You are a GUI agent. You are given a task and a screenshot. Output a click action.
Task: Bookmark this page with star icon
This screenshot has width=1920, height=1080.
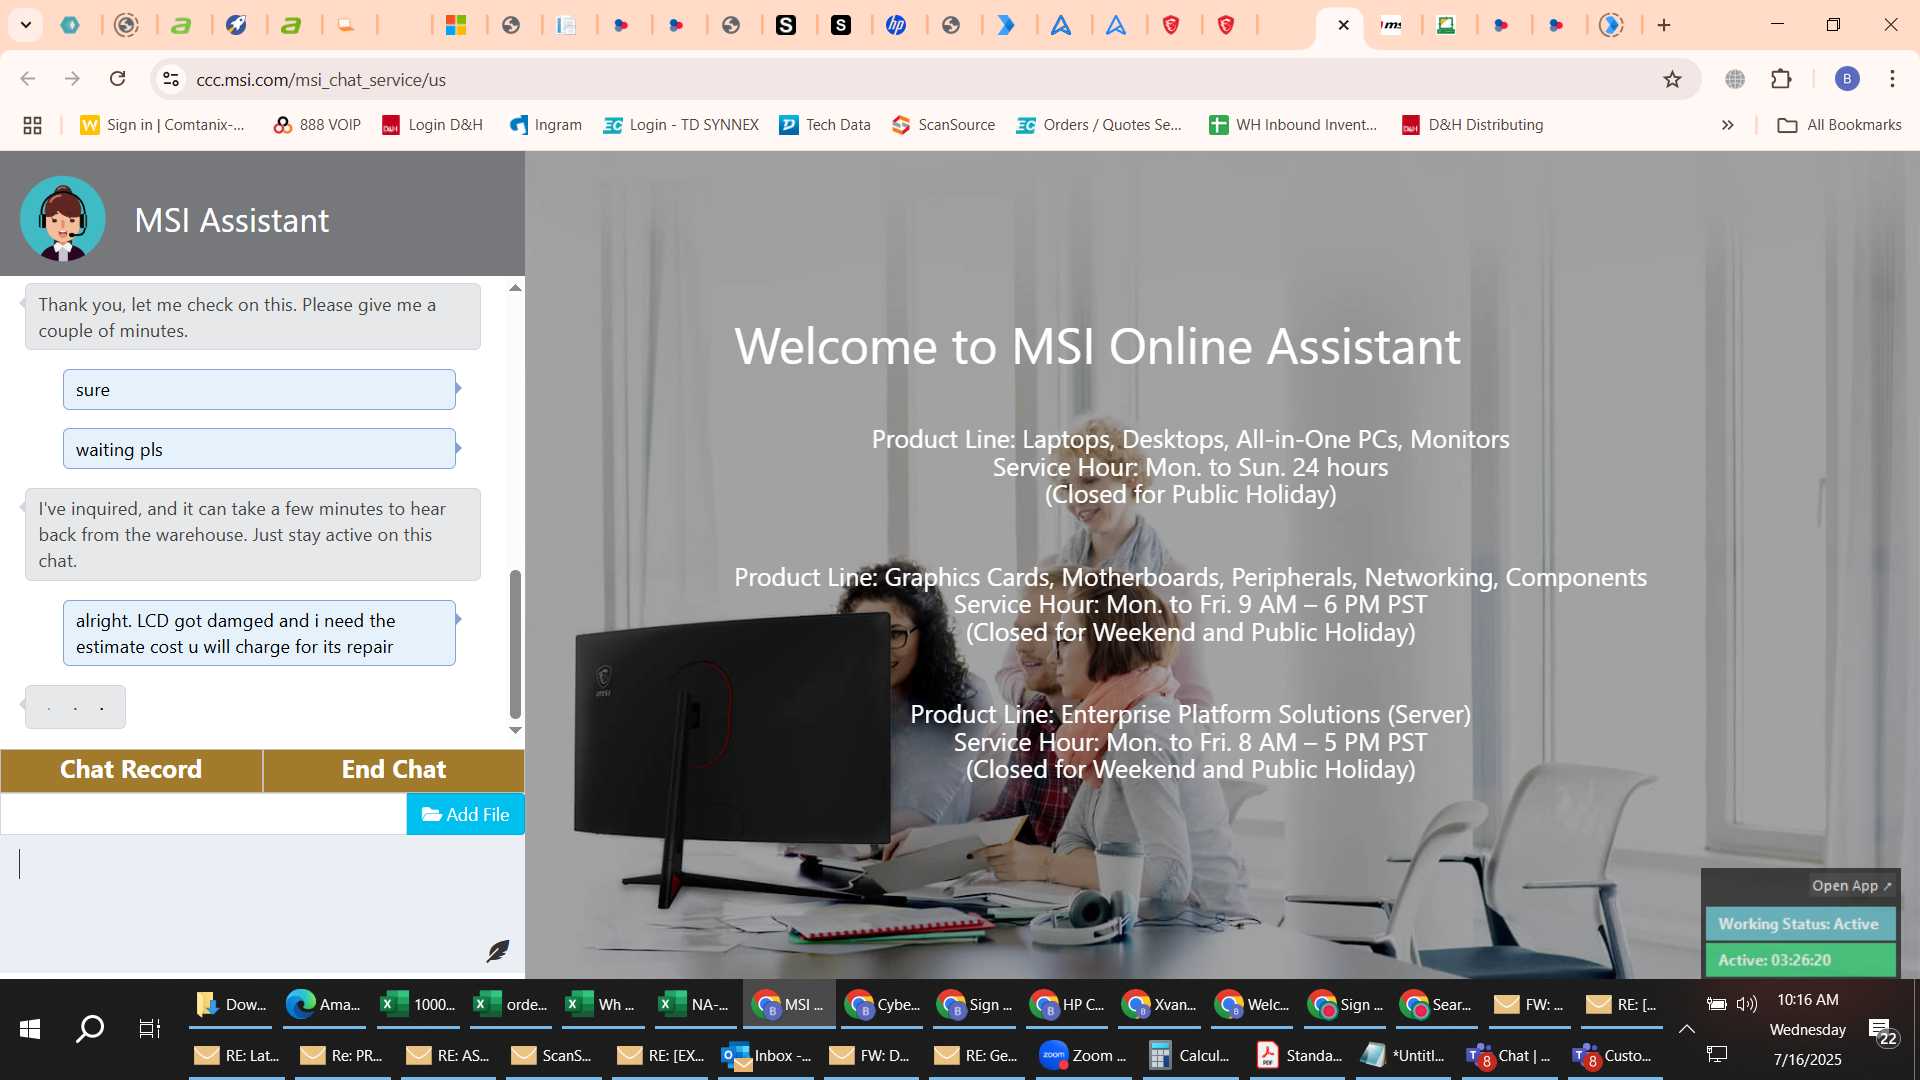(x=1672, y=79)
